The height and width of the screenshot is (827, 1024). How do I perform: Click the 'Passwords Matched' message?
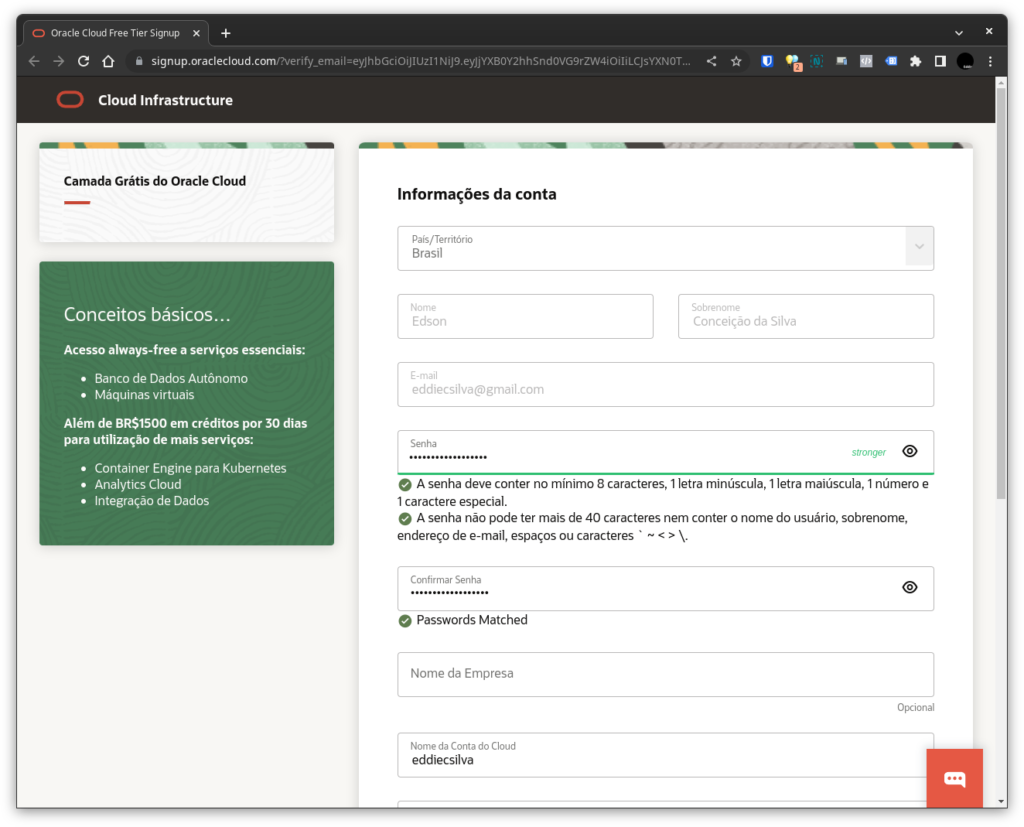(472, 620)
